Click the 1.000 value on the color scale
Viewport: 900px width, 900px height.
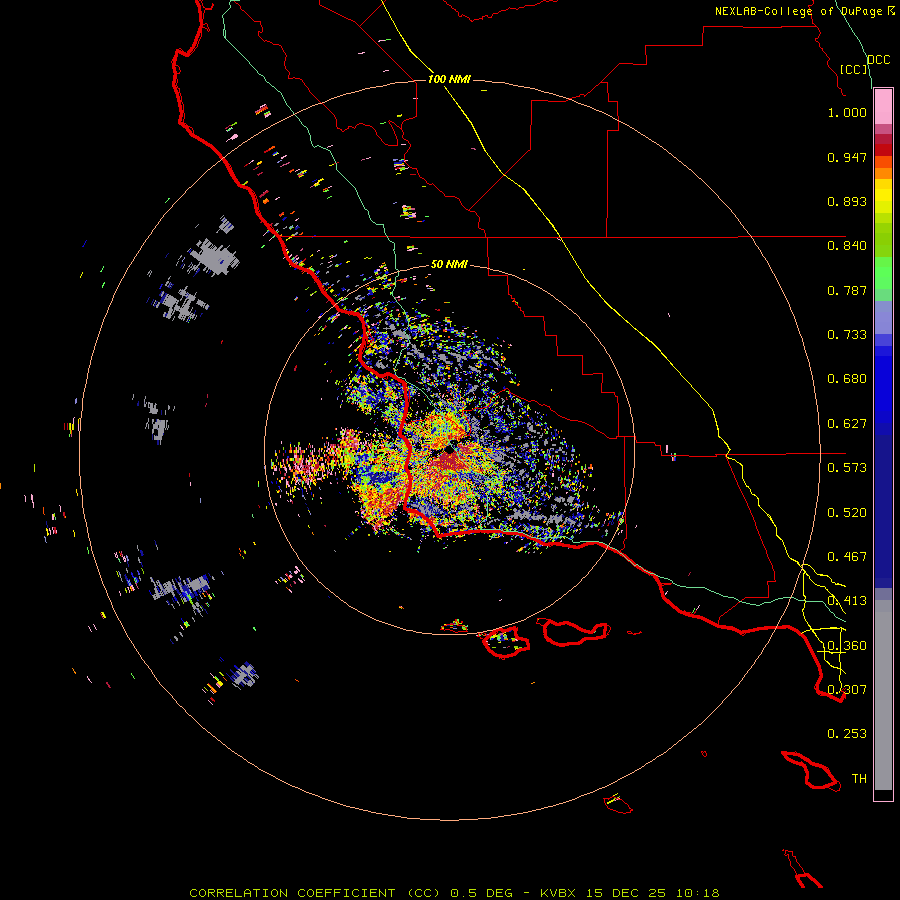point(847,112)
